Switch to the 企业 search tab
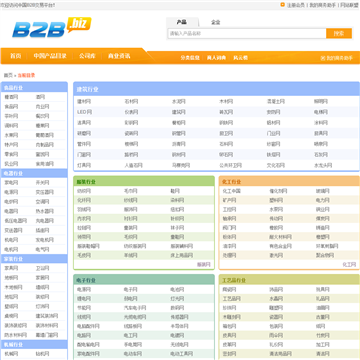The width and height of the screenshot is (360, 360). pyautogui.click(x=216, y=22)
